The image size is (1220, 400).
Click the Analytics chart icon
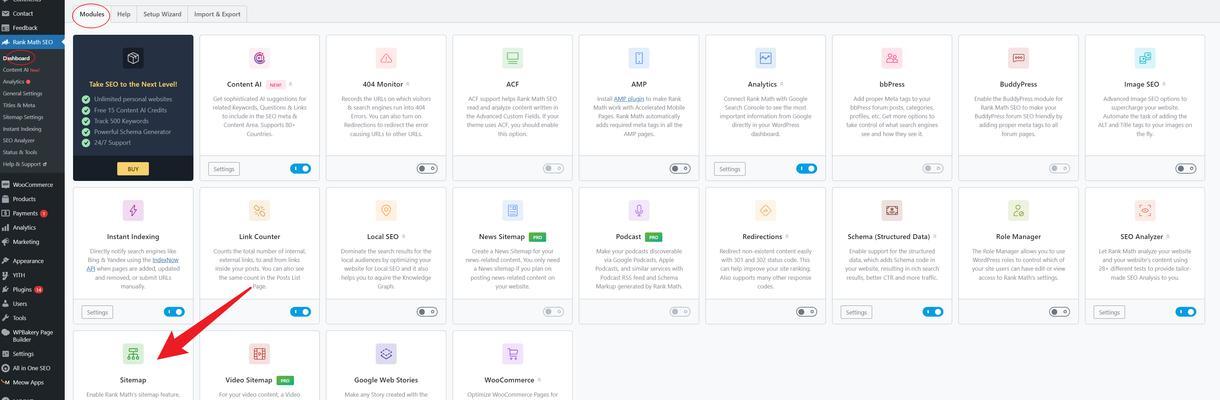[x=765, y=58]
